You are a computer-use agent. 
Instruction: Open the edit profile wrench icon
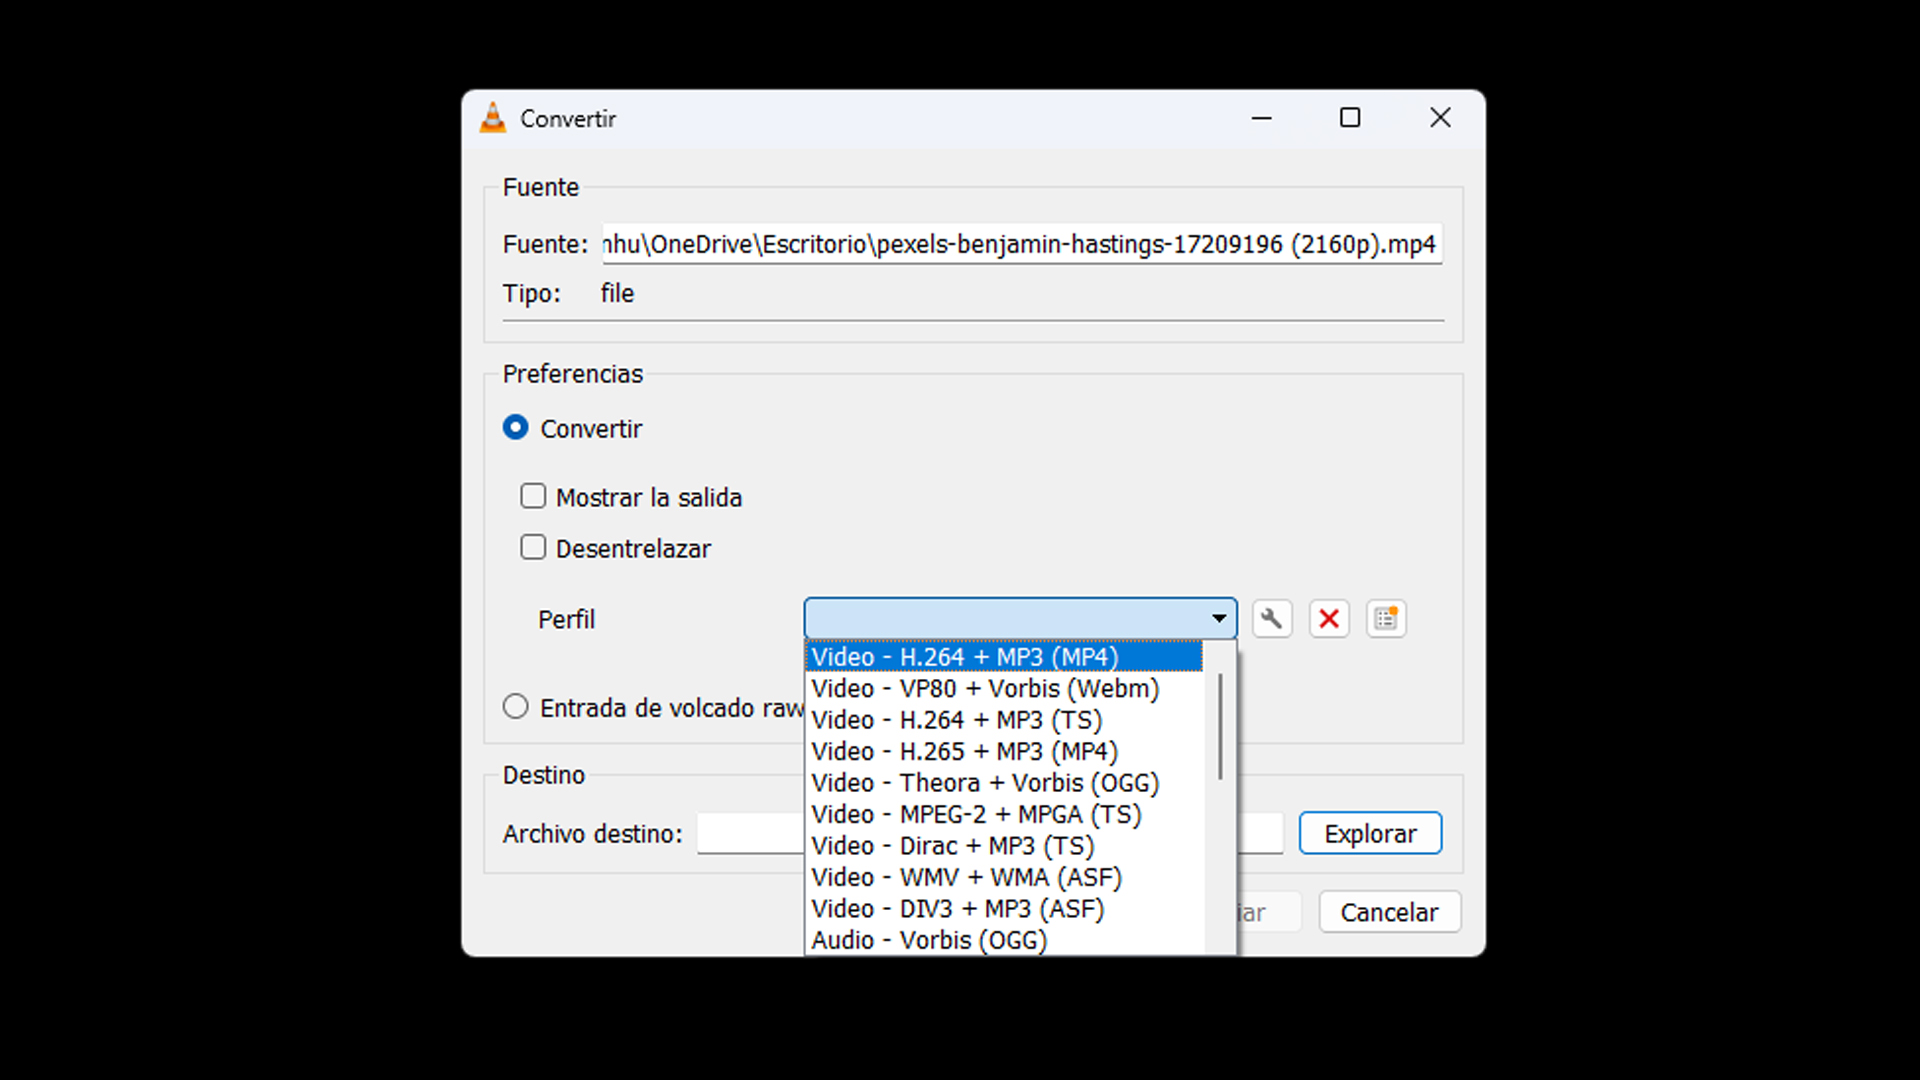coord(1271,619)
